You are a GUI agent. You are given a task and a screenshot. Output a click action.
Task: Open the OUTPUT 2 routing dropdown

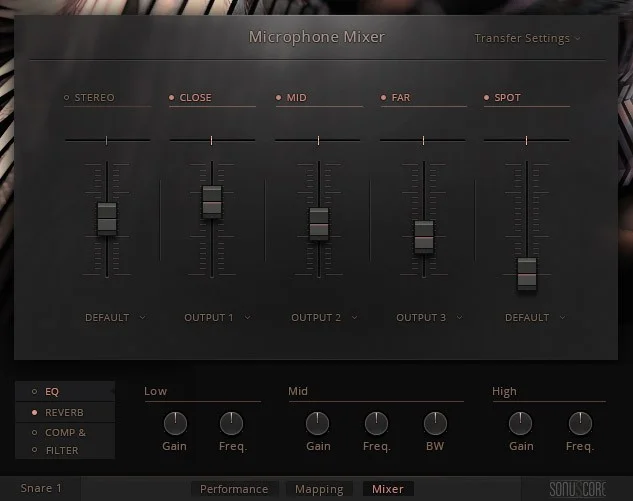pyautogui.click(x=324, y=318)
